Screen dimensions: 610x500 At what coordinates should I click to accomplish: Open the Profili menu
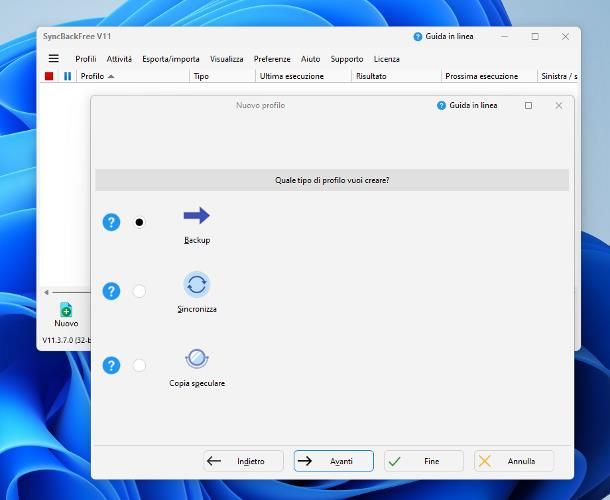pos(86,59)
